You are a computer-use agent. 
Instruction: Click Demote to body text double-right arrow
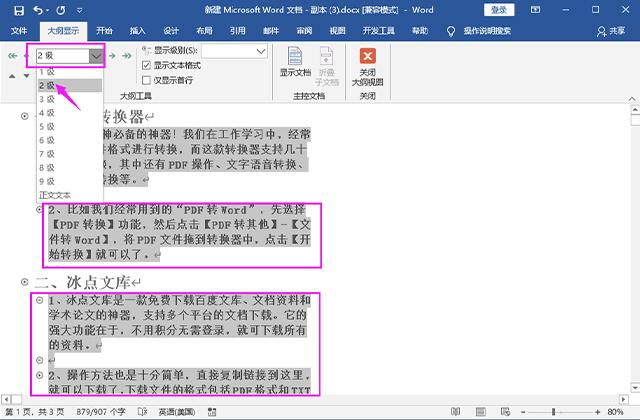click(x=127, y=56)
